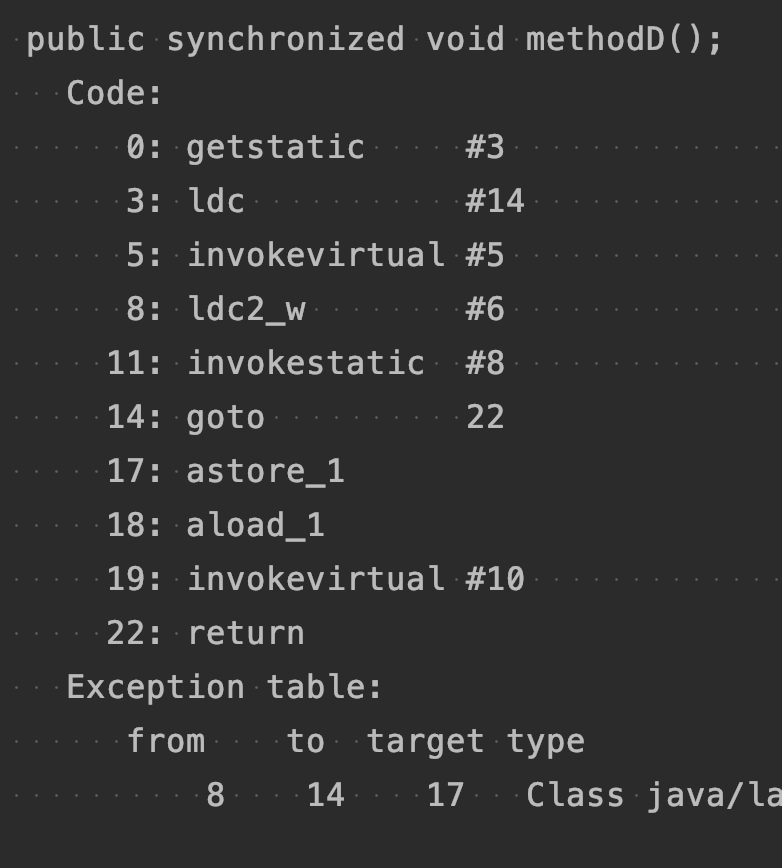Screen dimensions: 782x868
Task: Click the astore_1 instruction
Action: 265,471
